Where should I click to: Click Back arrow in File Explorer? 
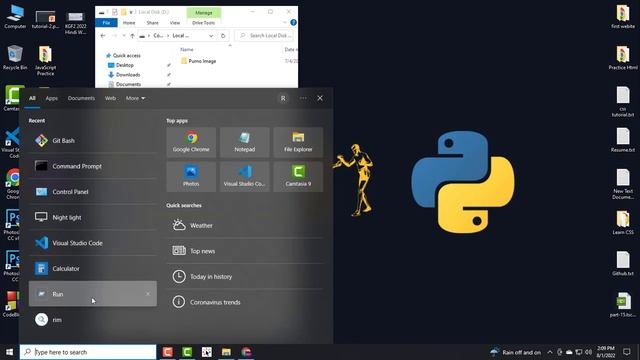(x=103, y=36)
